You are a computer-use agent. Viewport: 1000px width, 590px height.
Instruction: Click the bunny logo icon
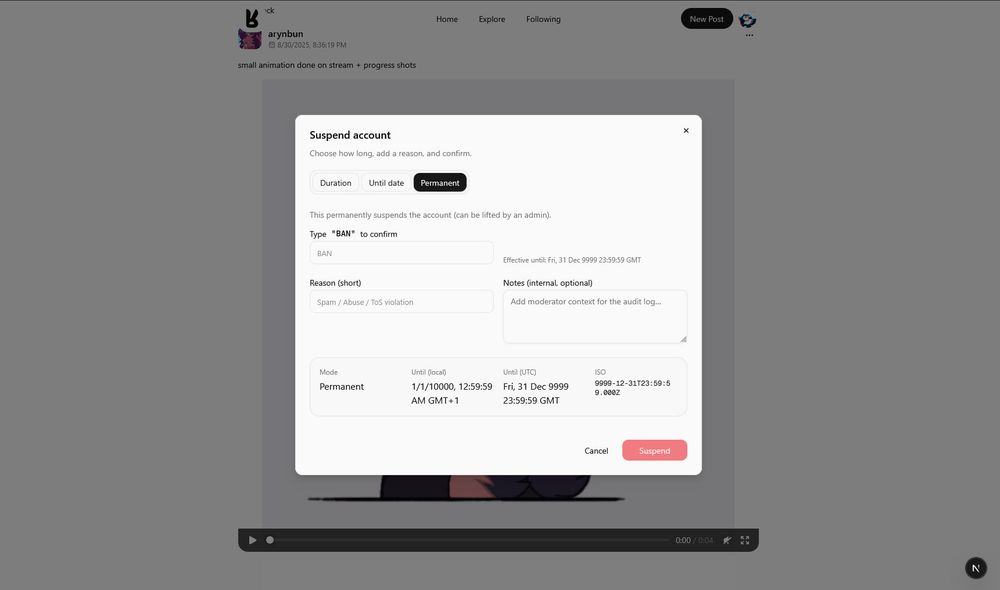pos(252,18)
